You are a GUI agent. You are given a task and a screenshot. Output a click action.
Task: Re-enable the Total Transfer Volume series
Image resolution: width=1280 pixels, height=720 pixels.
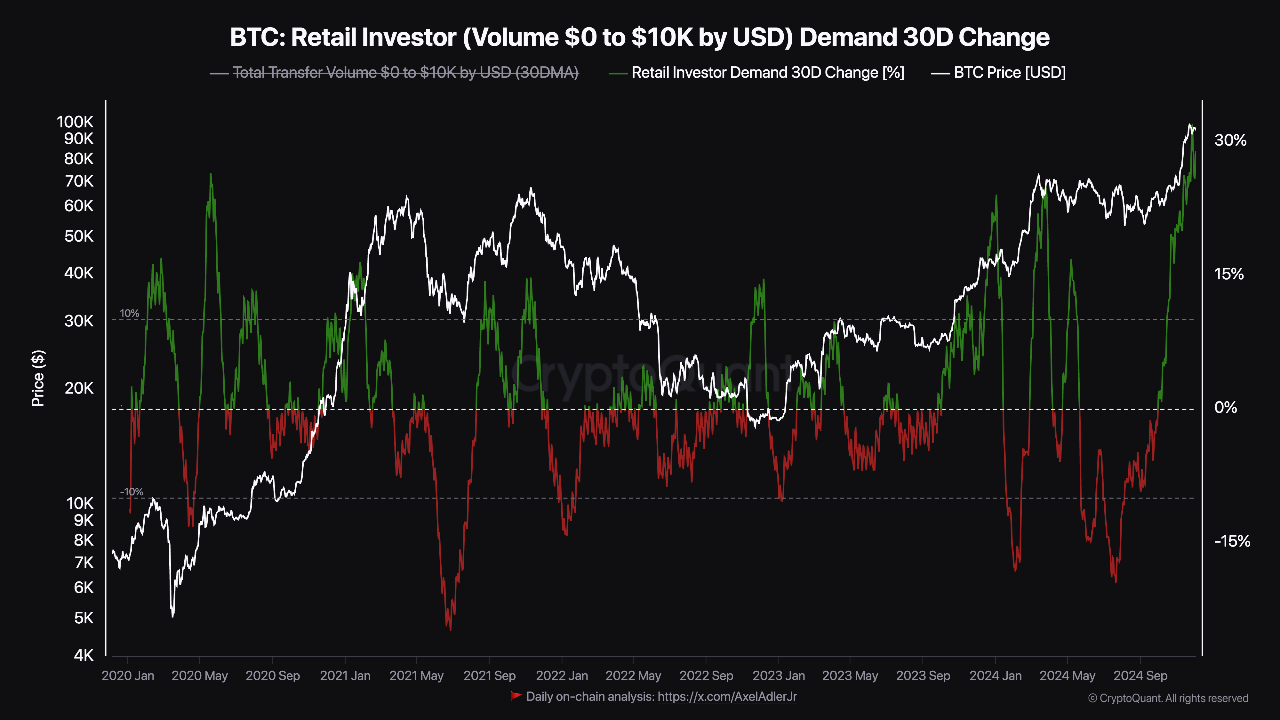coord(404,72)
